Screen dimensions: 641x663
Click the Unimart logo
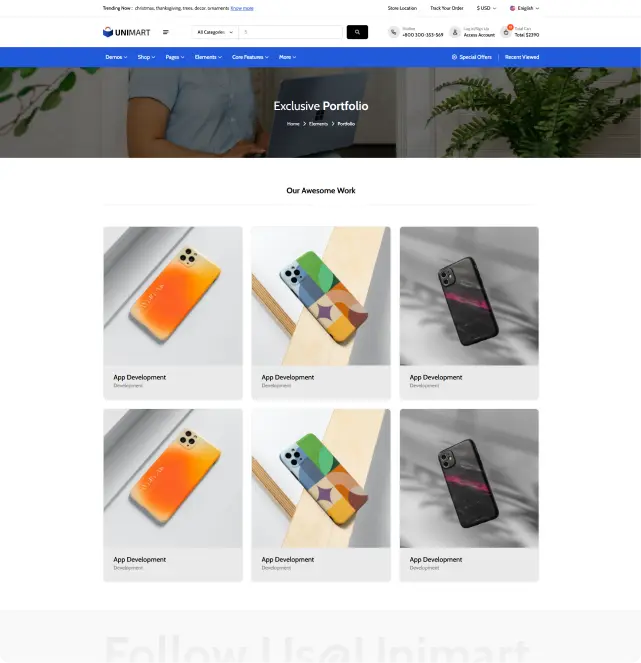coord(126,32)
